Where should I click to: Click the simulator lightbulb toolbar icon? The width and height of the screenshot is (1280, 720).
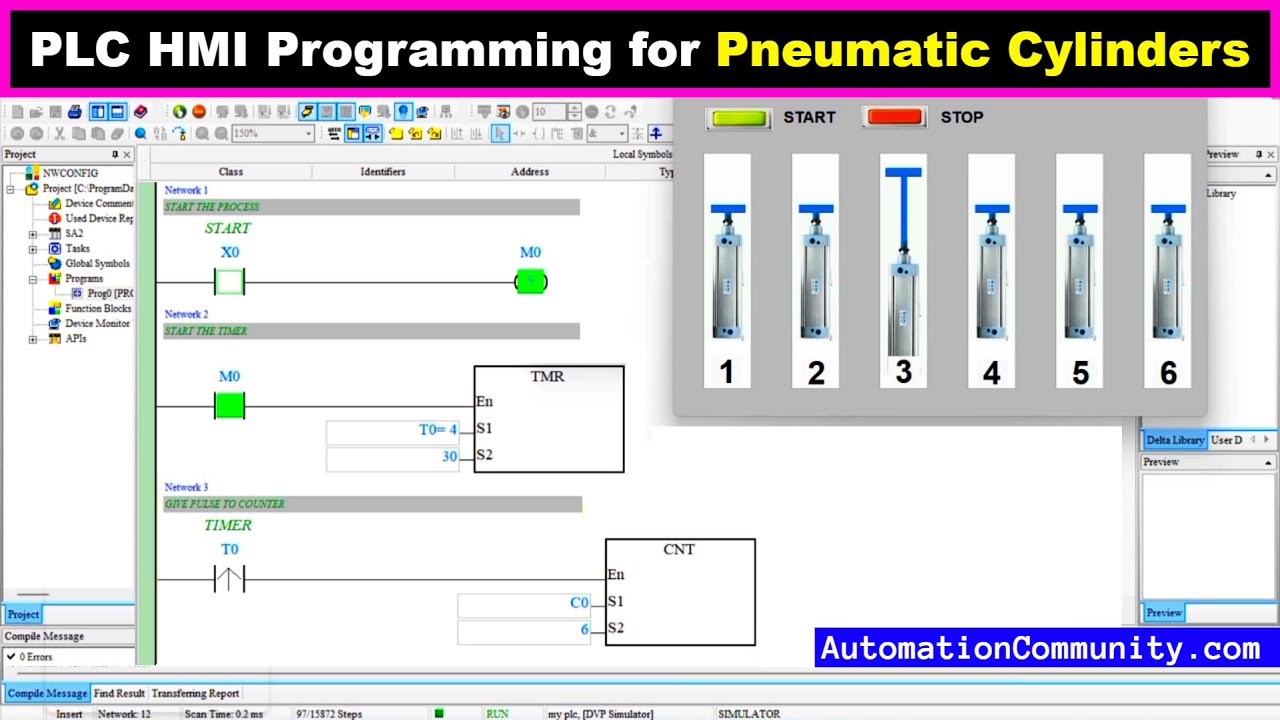(x=403, y=112)
